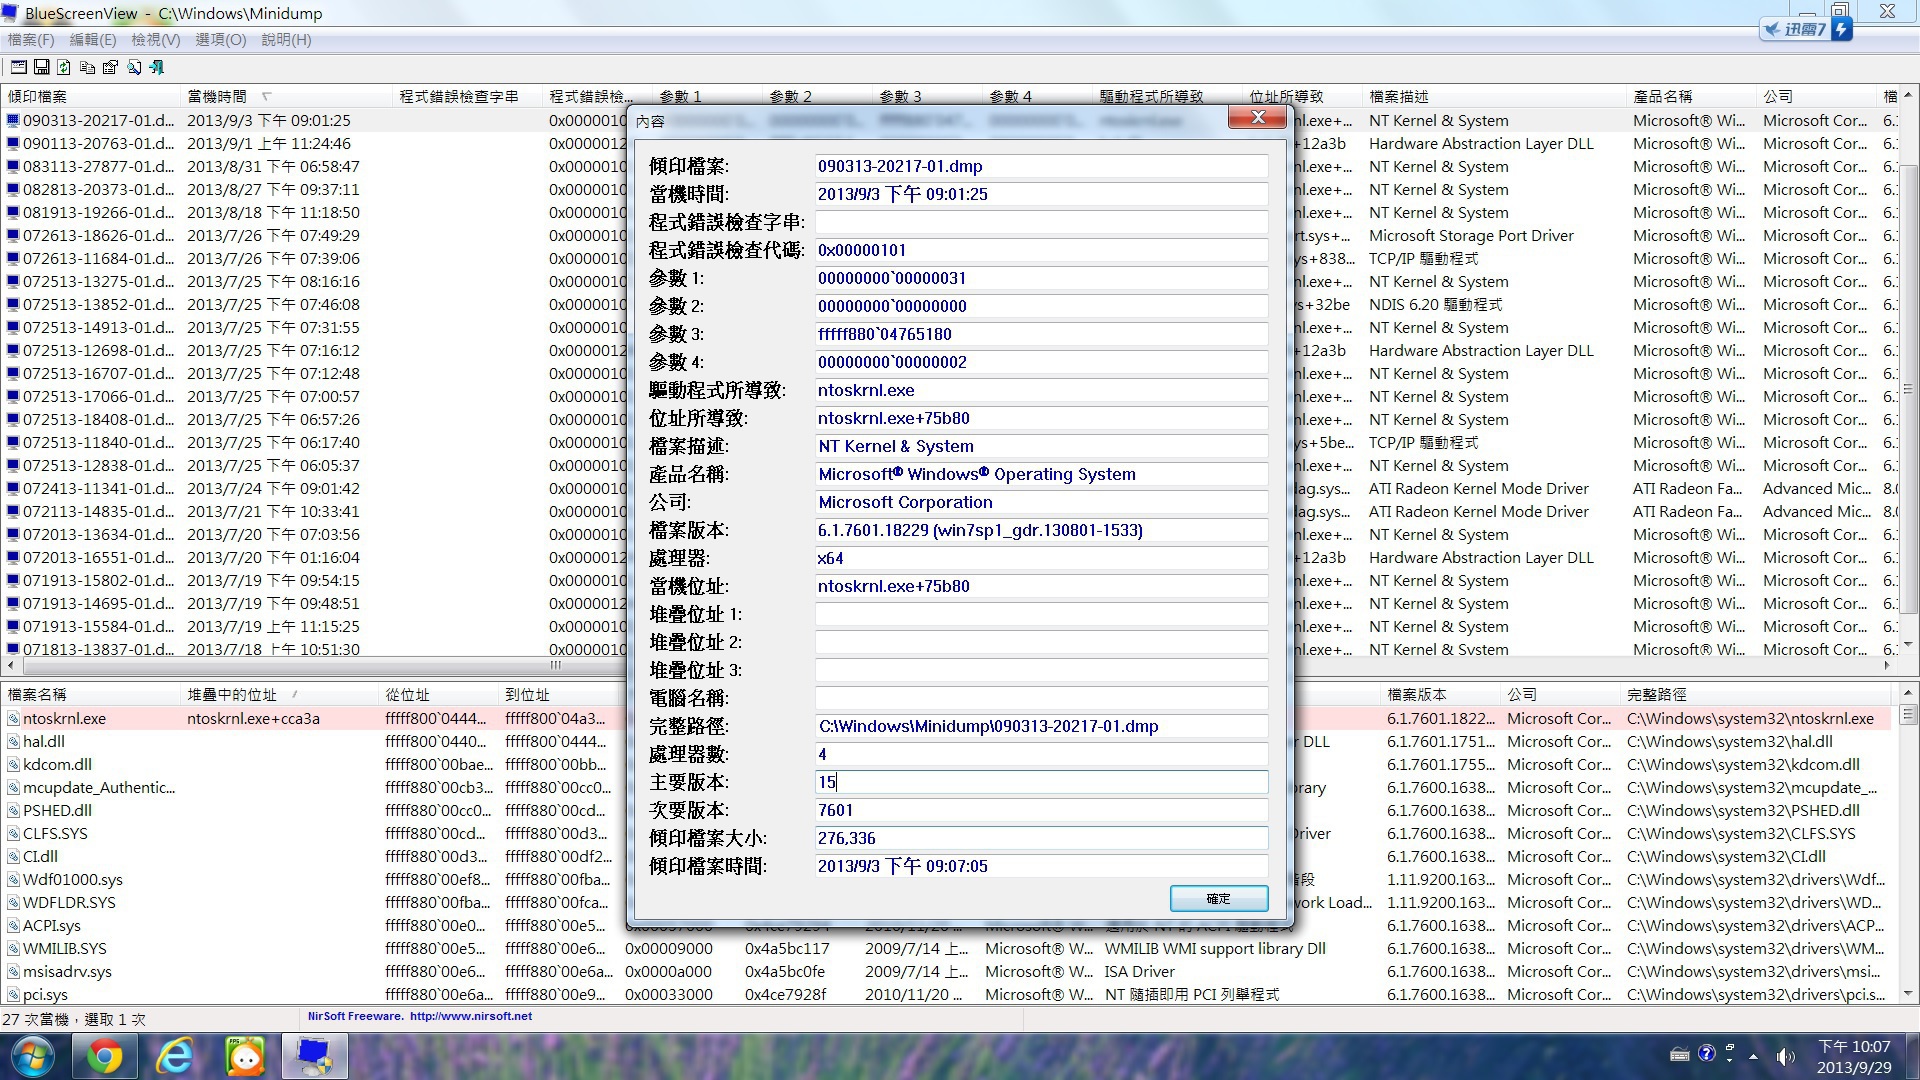Image resolution: width=1920 pixels, height=1080 pixels.
Task: Click the 檔案版本 field in the dialog
Action: (1041, 530)
